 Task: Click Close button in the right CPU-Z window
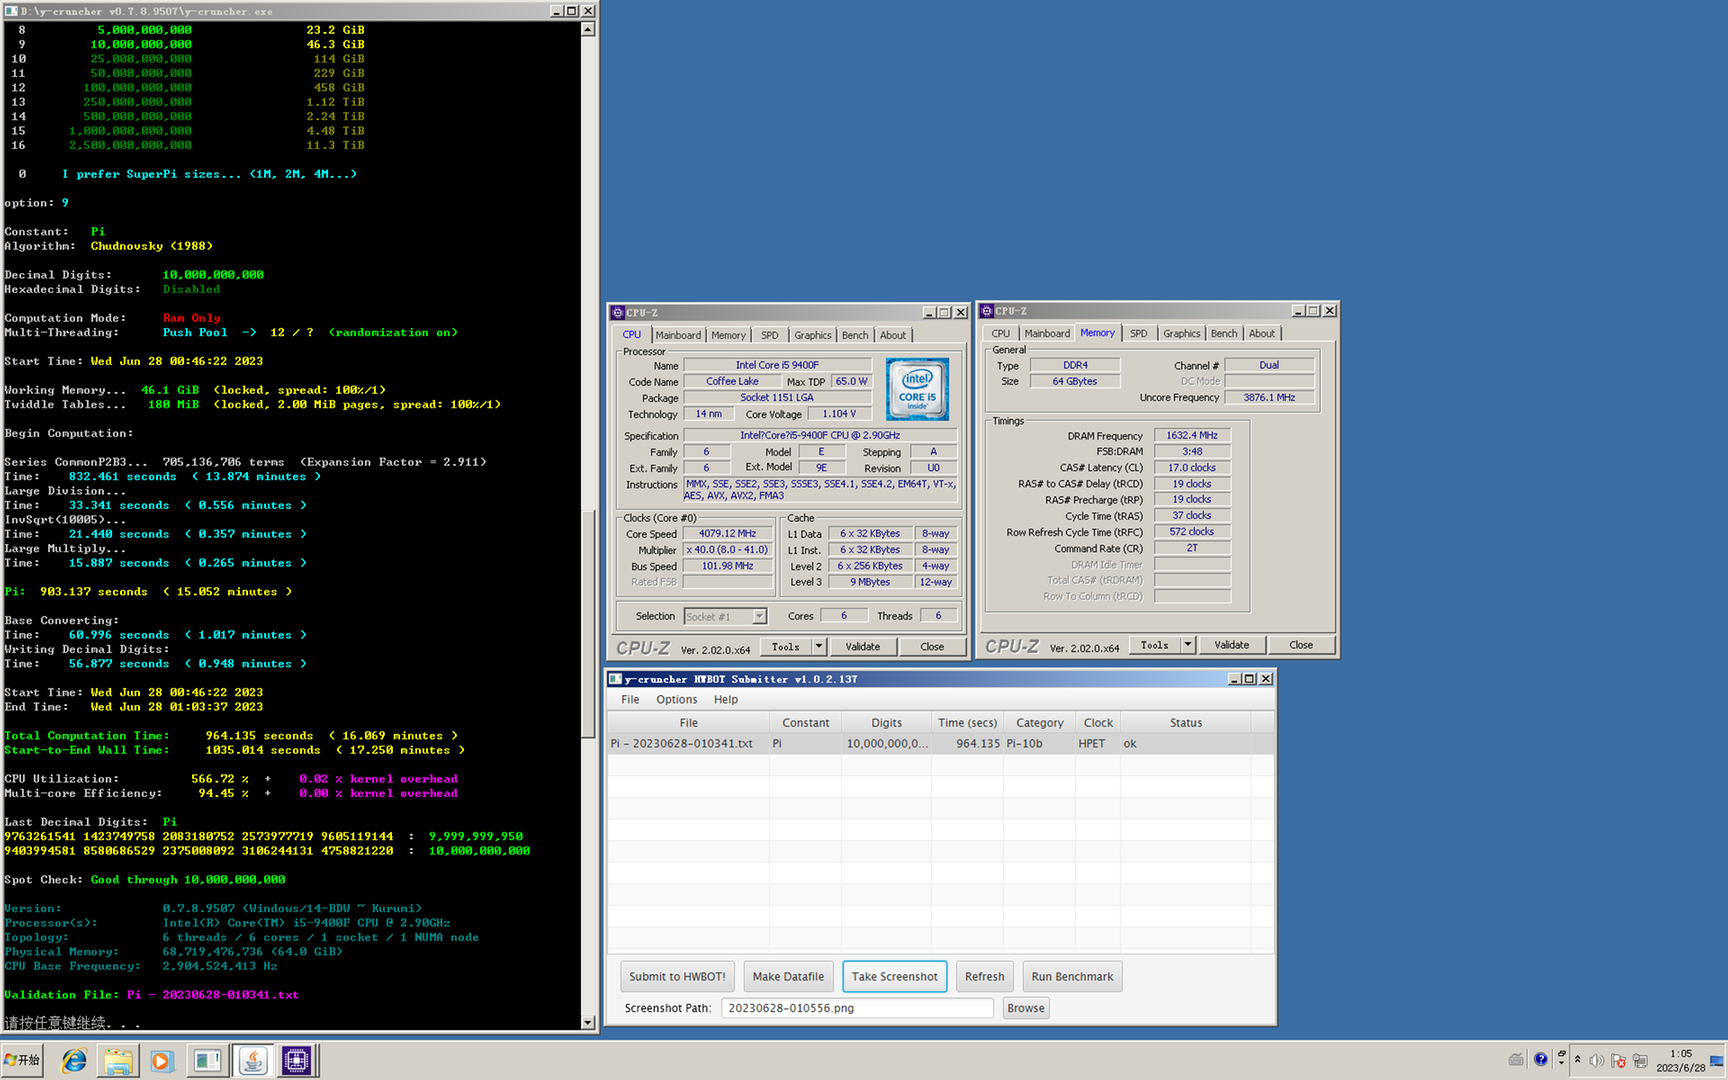pyautogui.click(x=1301, y=645)
